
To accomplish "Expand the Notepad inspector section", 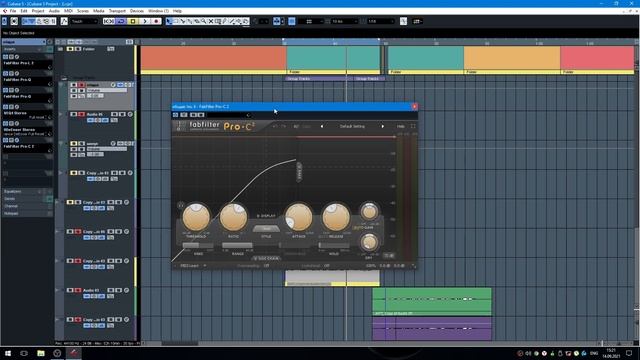I will click(x=27, y=213).
